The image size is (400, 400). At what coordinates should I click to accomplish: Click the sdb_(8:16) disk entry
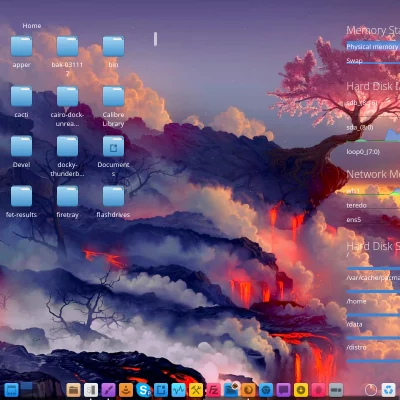pyautogui.click(x=362, y=103)
